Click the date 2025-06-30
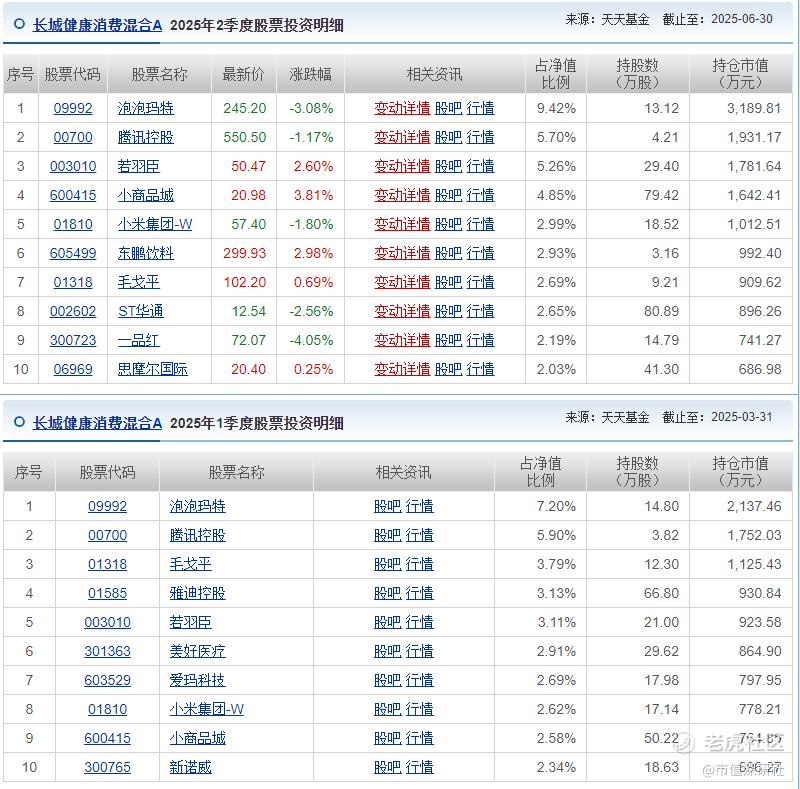This screenshot has height=789, width=800. (742, 19)
